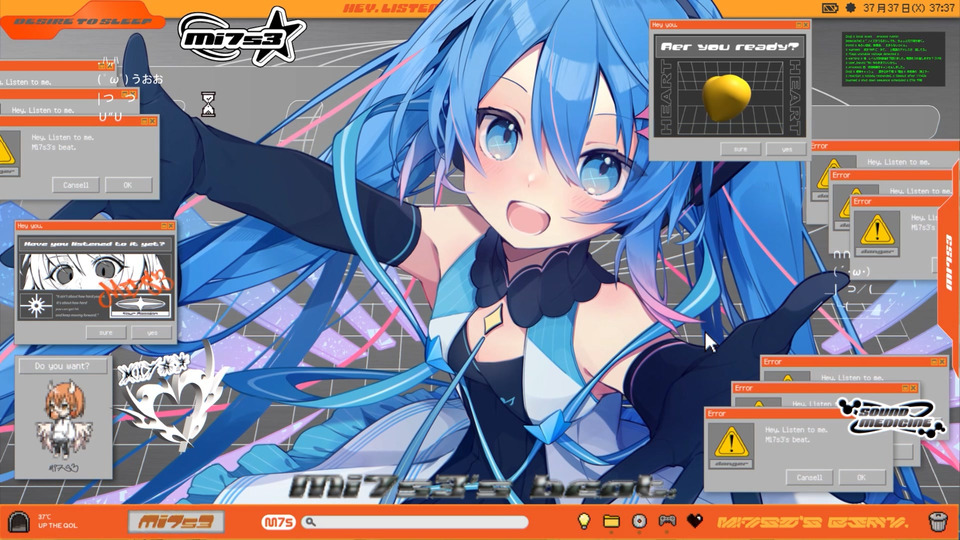Click Cansell in the bottom-right Error dialog

point(809,477)
